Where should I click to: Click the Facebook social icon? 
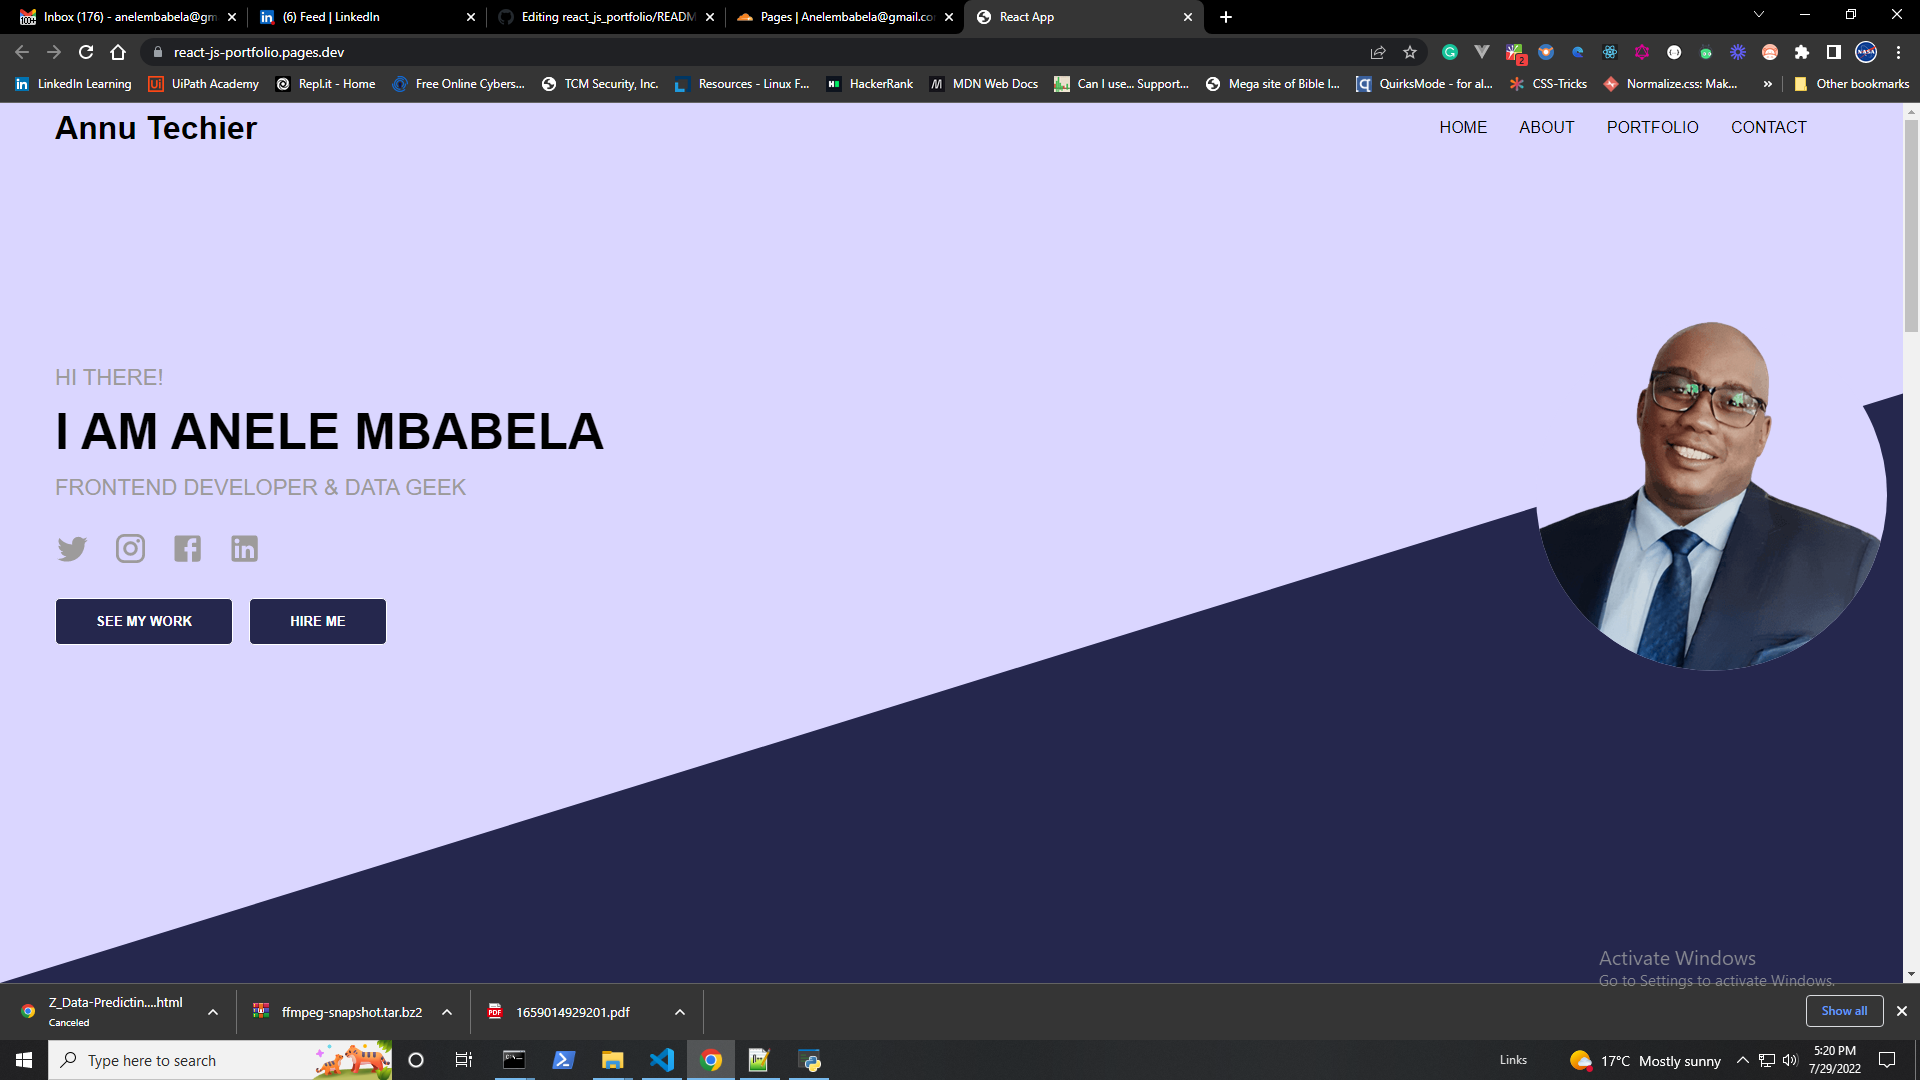pyautogui.click(x=187, y=548)
